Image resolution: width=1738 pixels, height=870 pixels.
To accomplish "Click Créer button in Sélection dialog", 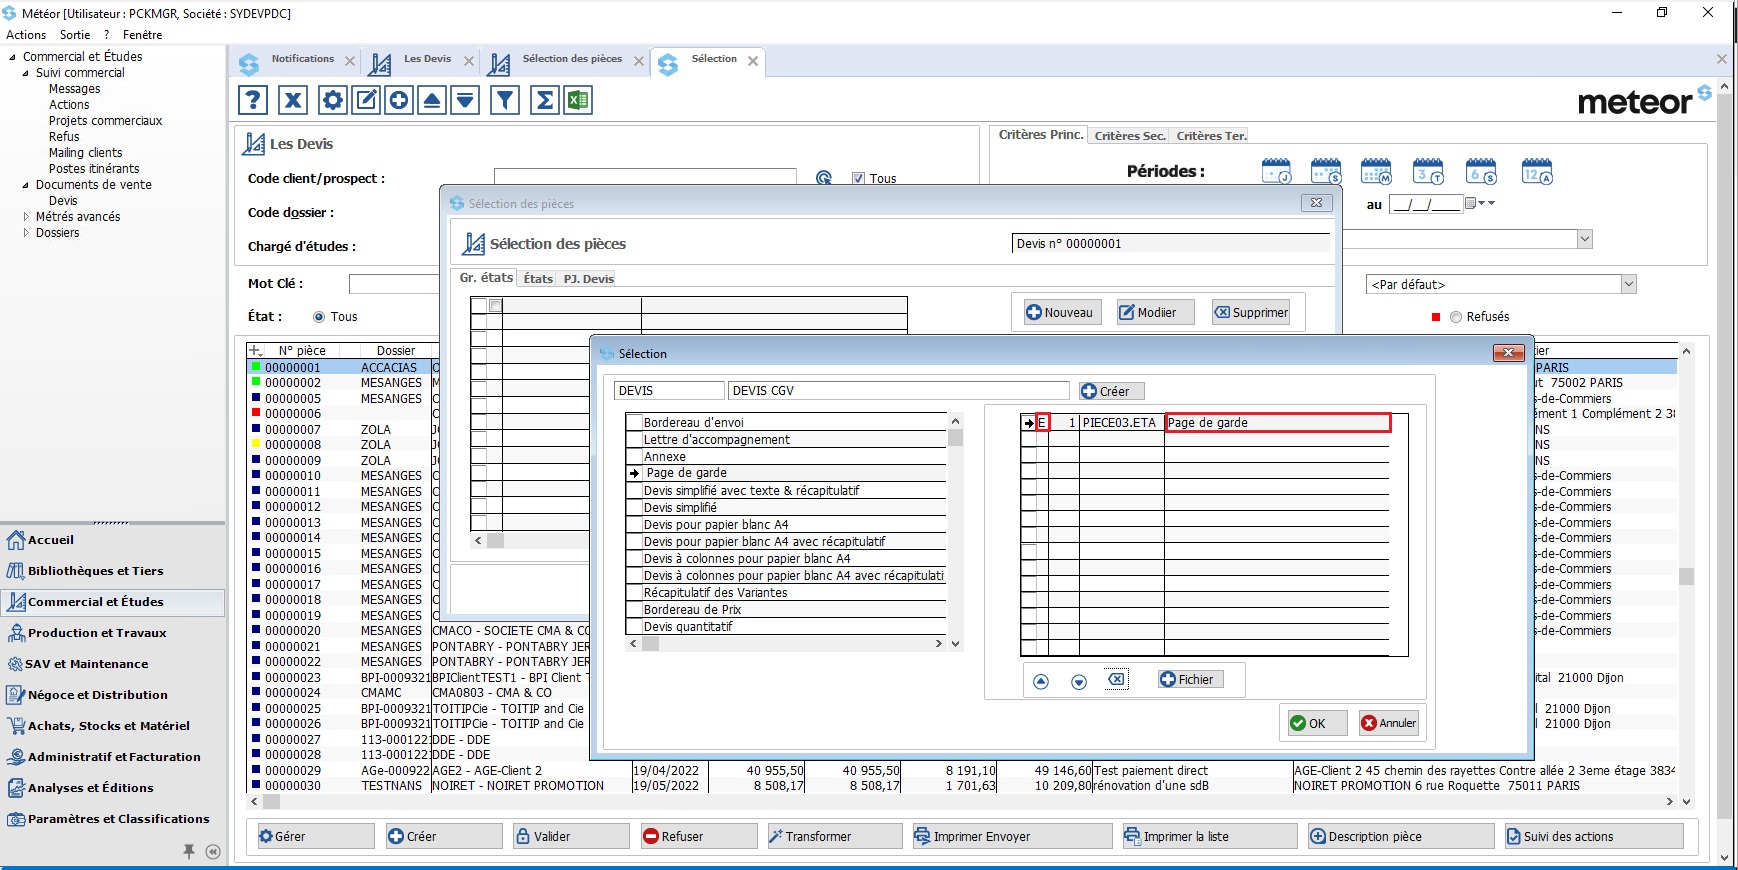I will (x=1110, y=391).
